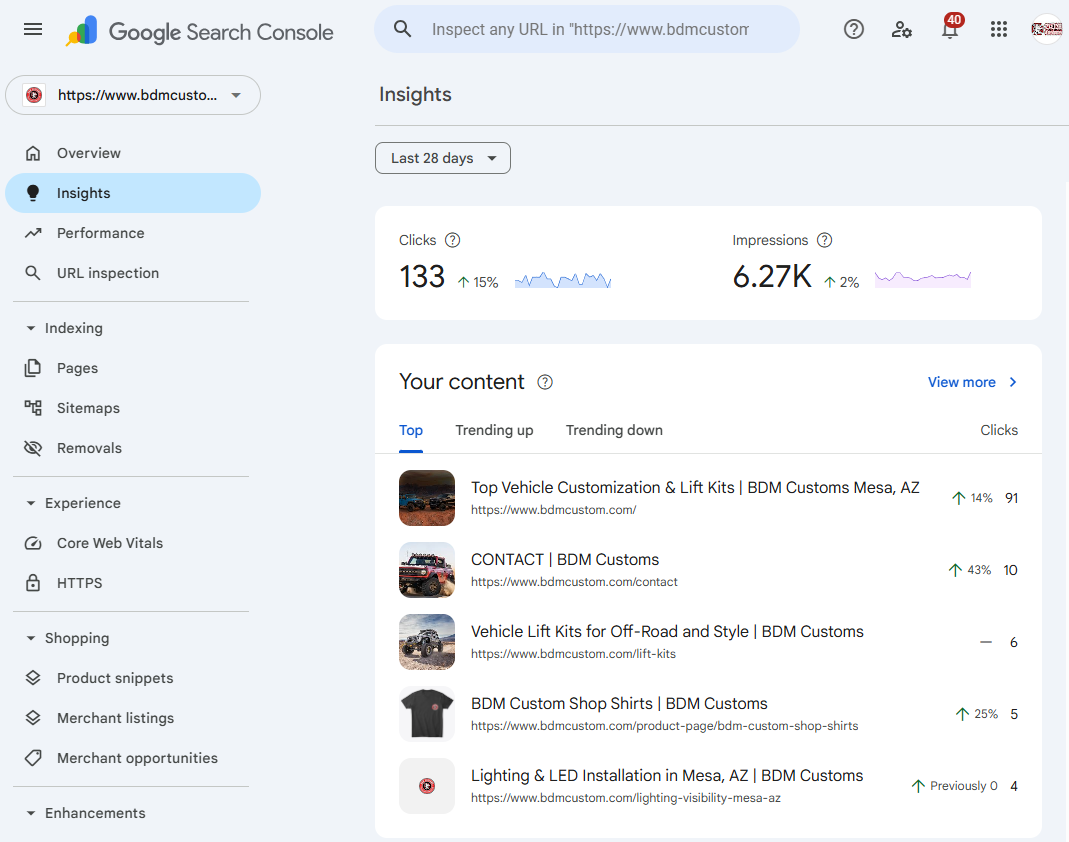Open the property selector dropdown
Viewport: 1069px width, 842px height.
(133, 95)
